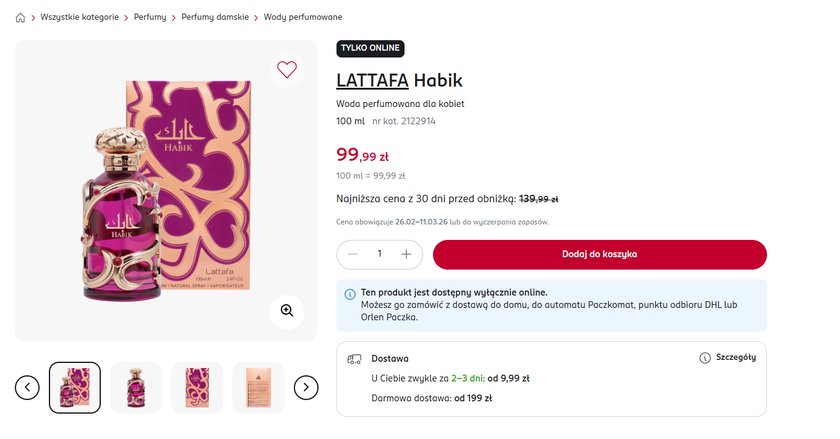Select third thumbnail showing box front

coord(197,387)
